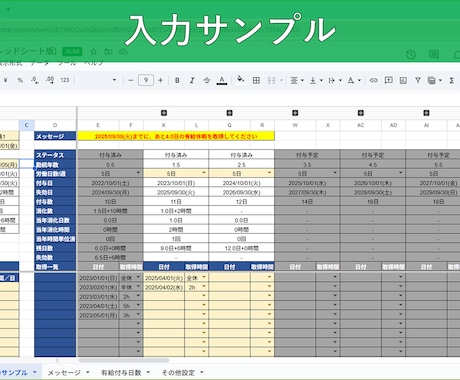This screenshot has width=460, height=380.
Task: Open version history clock icon
Action: 411,55
